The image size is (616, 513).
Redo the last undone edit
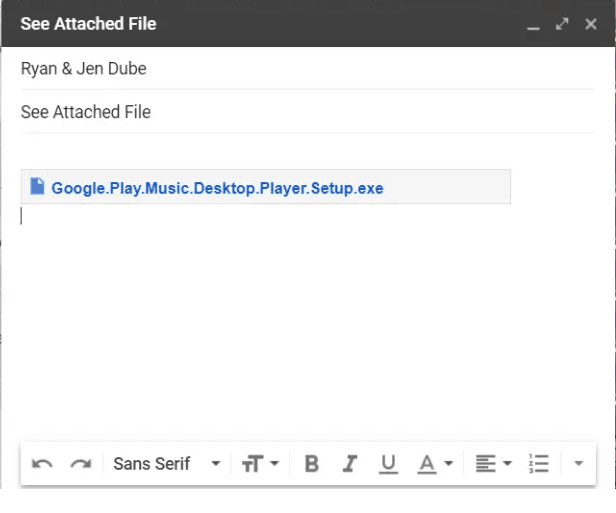[81, 464]
